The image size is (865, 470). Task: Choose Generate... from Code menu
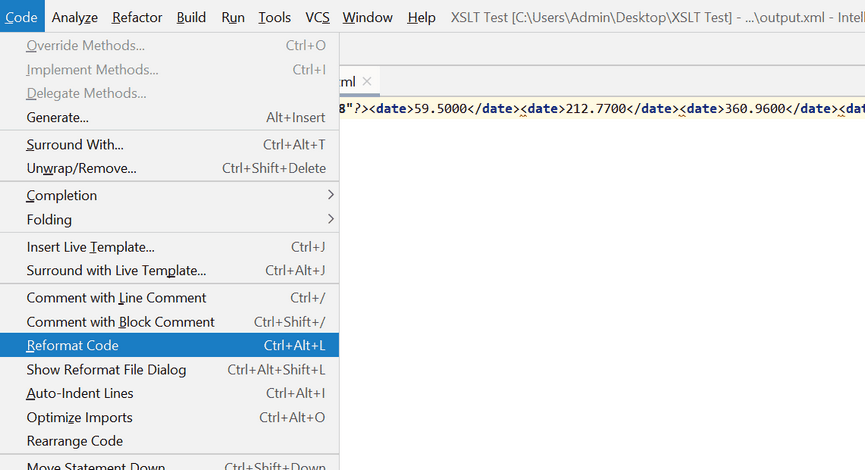[170, 117]
